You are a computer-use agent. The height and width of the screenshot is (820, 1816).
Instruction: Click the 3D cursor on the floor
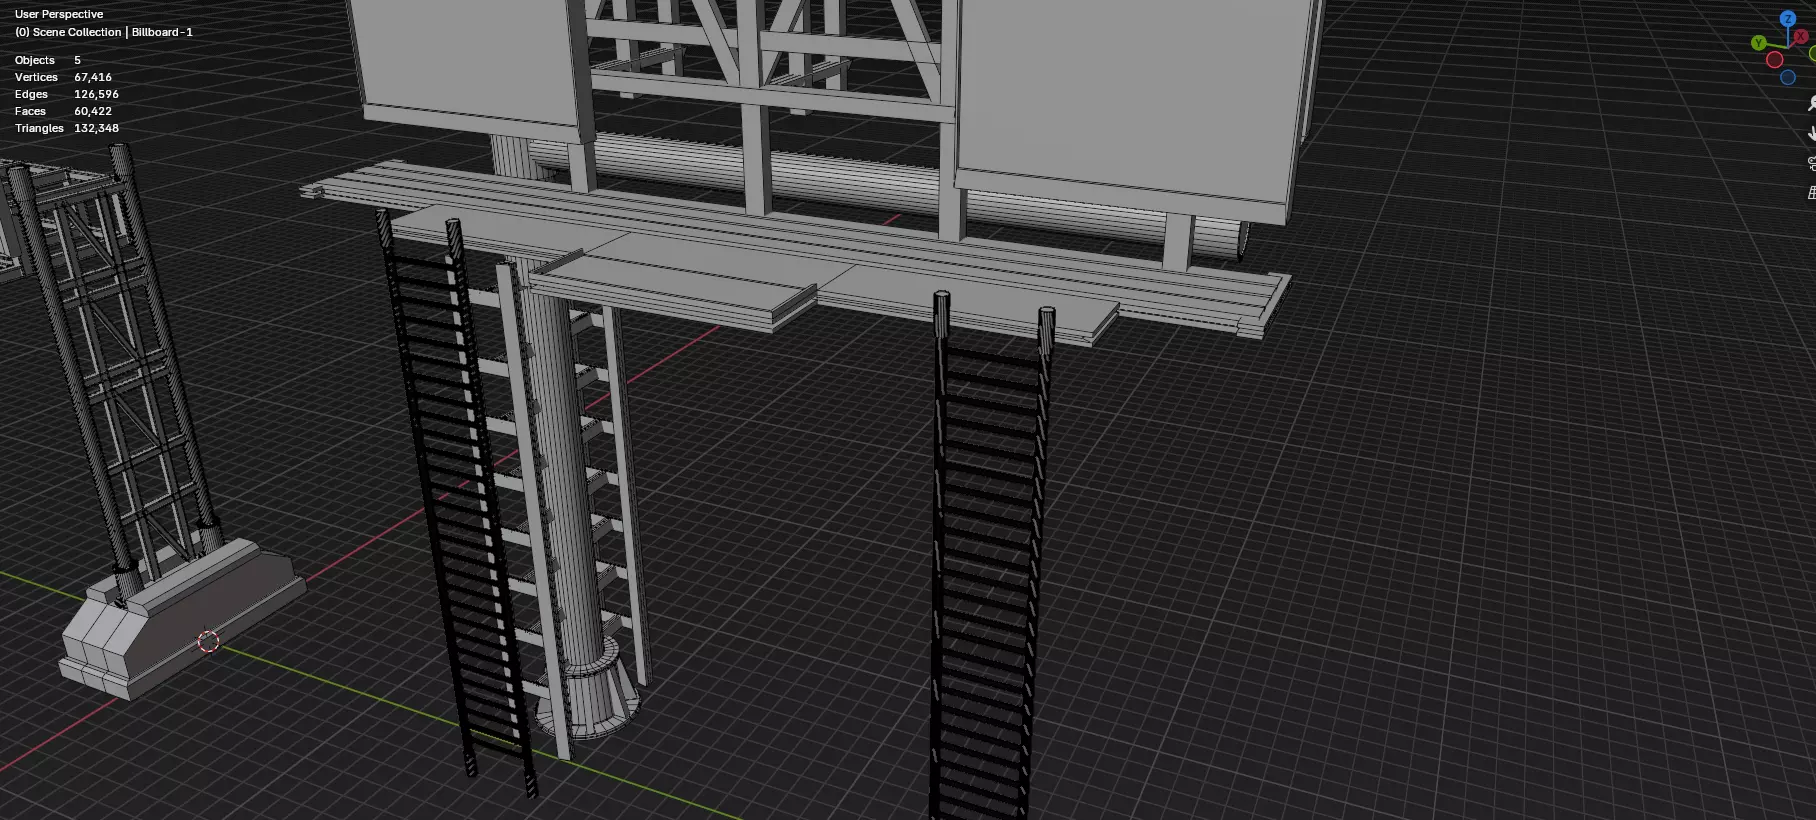click(x=208, y=641)
